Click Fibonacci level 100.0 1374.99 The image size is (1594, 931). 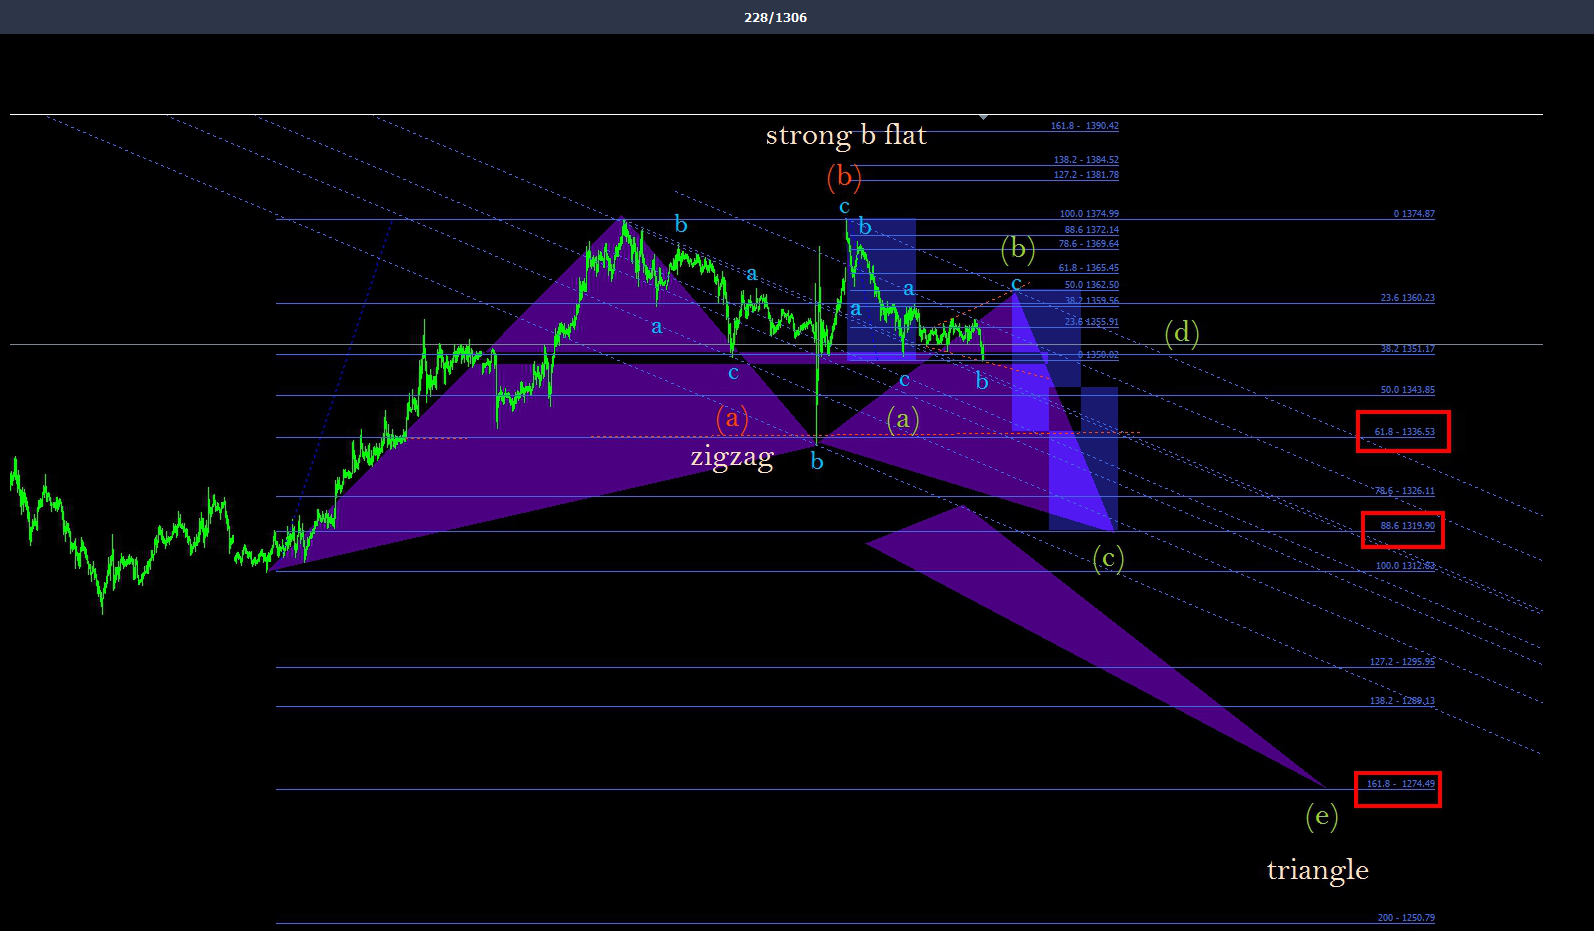[x=1089, y=214]
